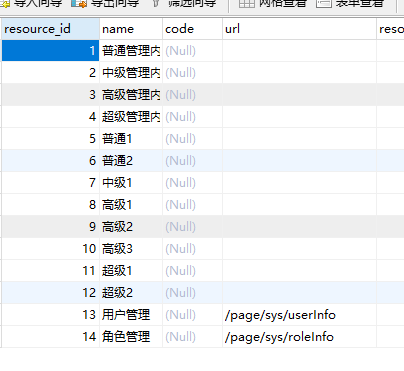404x371 pixels.
Task: Select resource_id cell 4
Action: click(x=50, y=117)
